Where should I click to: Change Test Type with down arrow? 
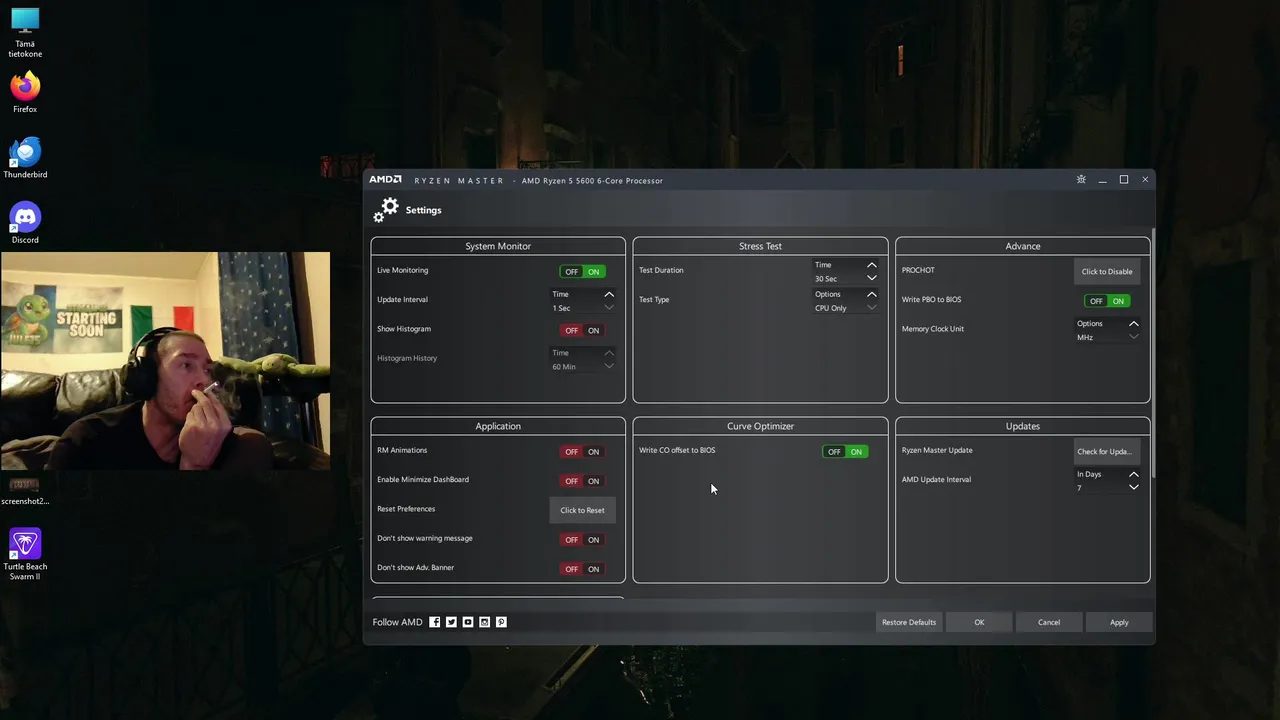pos(872,308)
